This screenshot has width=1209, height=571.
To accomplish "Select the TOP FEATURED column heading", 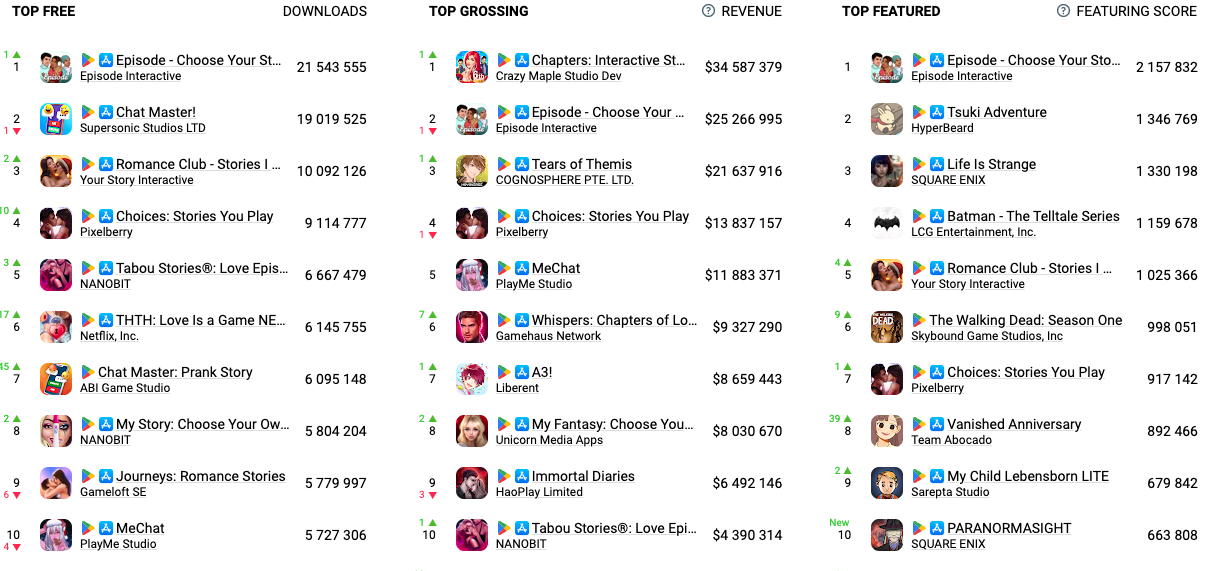I will 891,11.
